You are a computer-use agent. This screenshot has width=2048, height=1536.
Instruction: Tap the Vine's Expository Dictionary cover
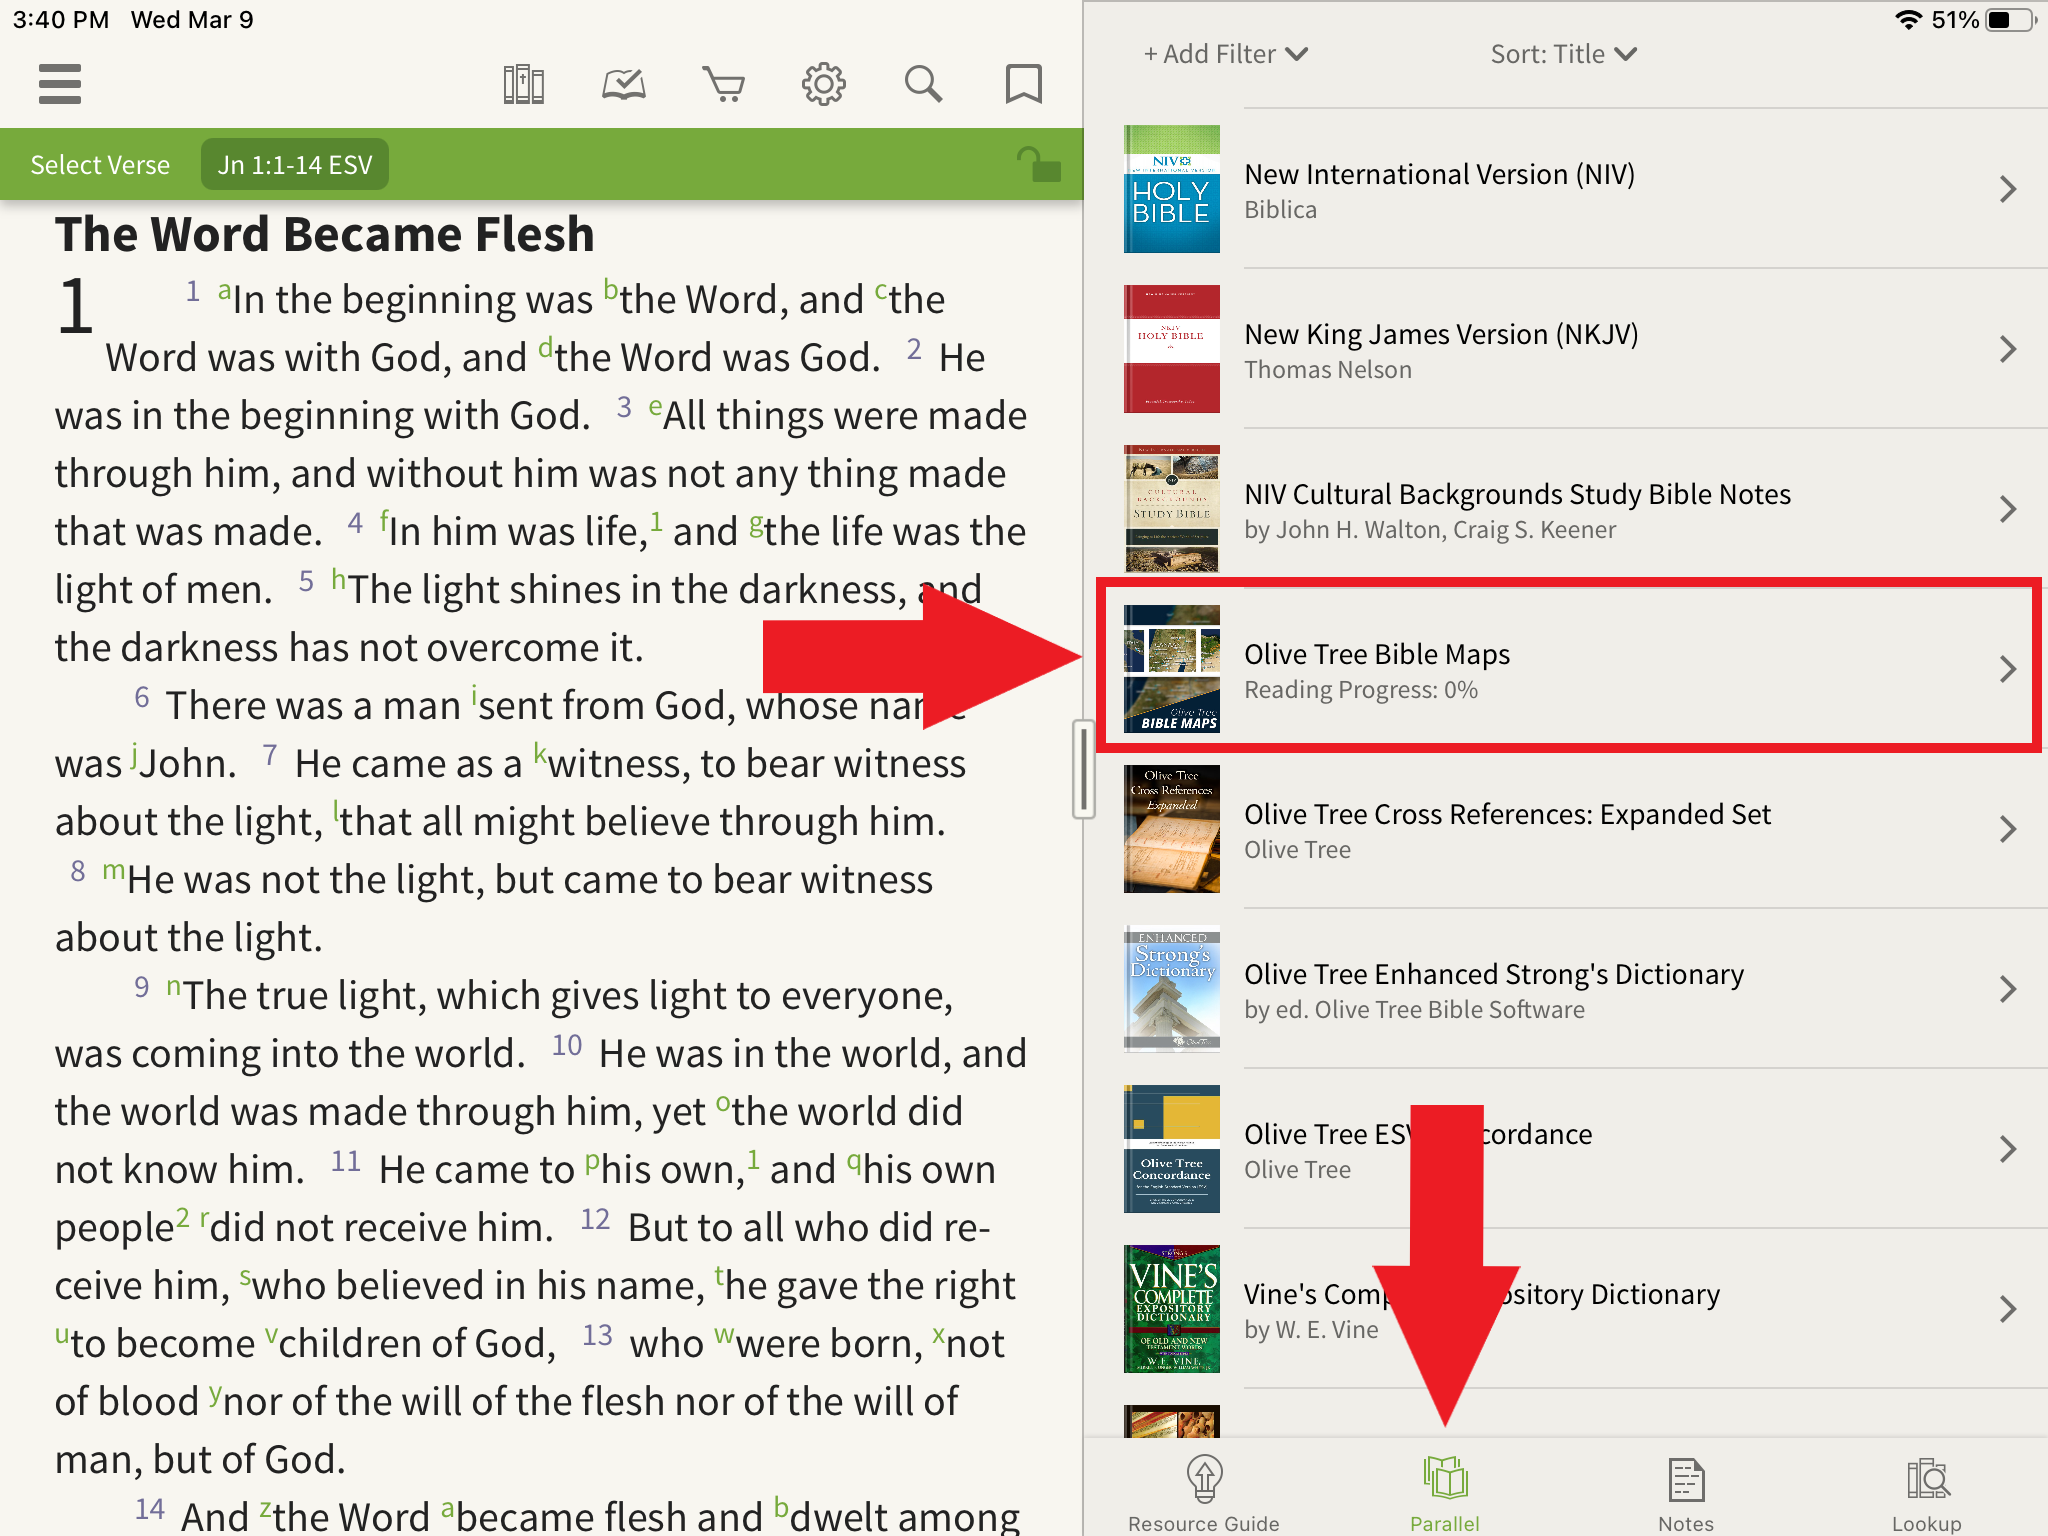click(1171, 1309)
